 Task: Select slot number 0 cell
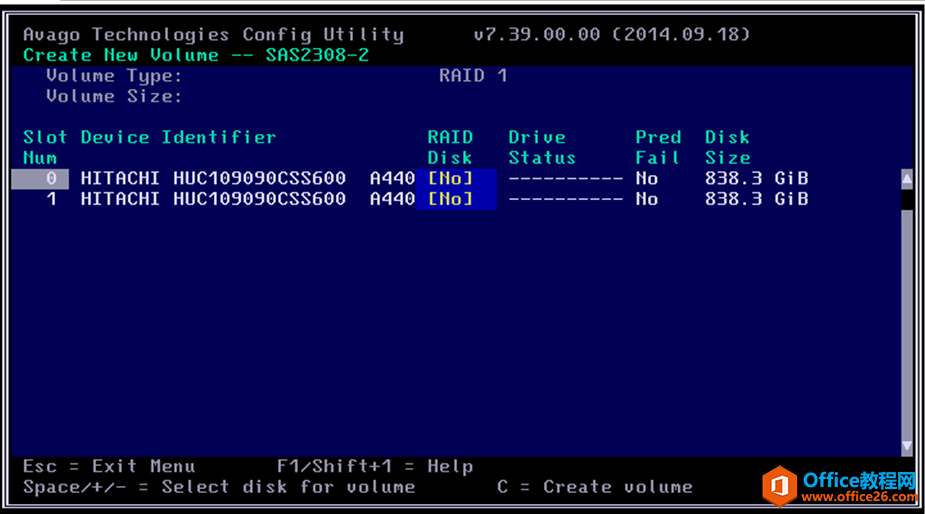coord(40,179)
